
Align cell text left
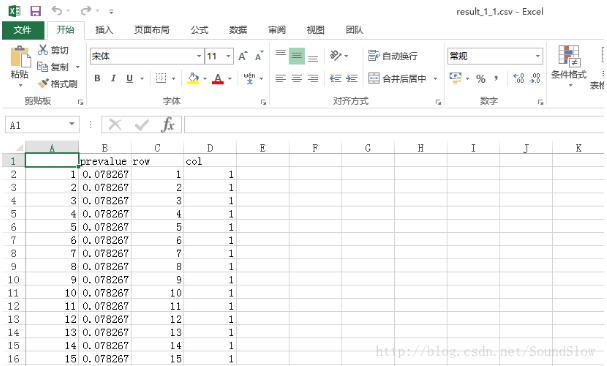281,79
